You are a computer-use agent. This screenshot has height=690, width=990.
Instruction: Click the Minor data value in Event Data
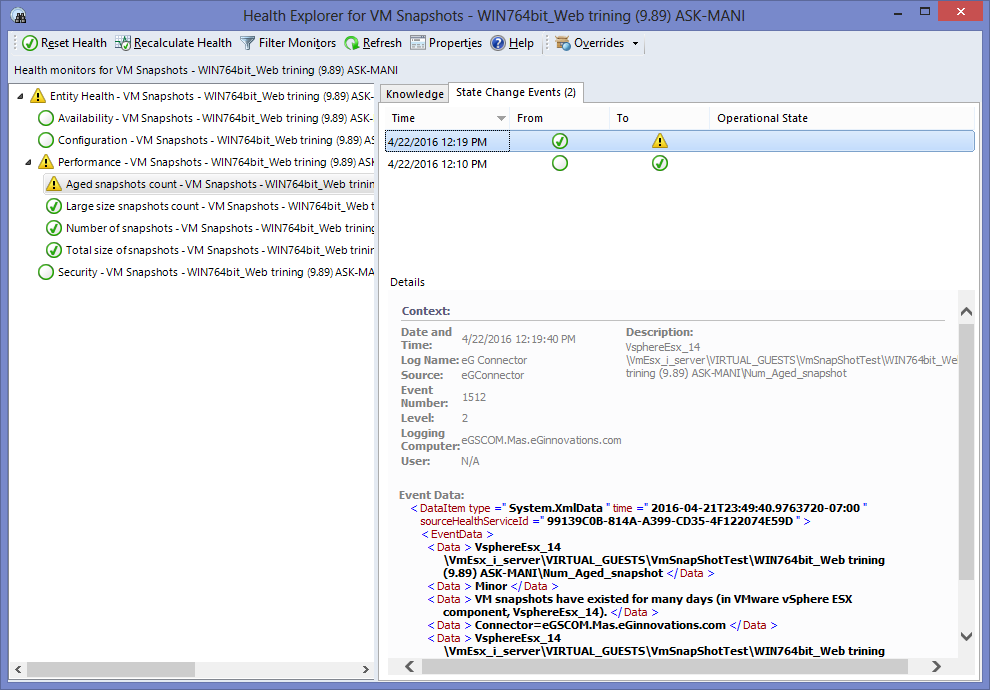click(x=491, y=586)
